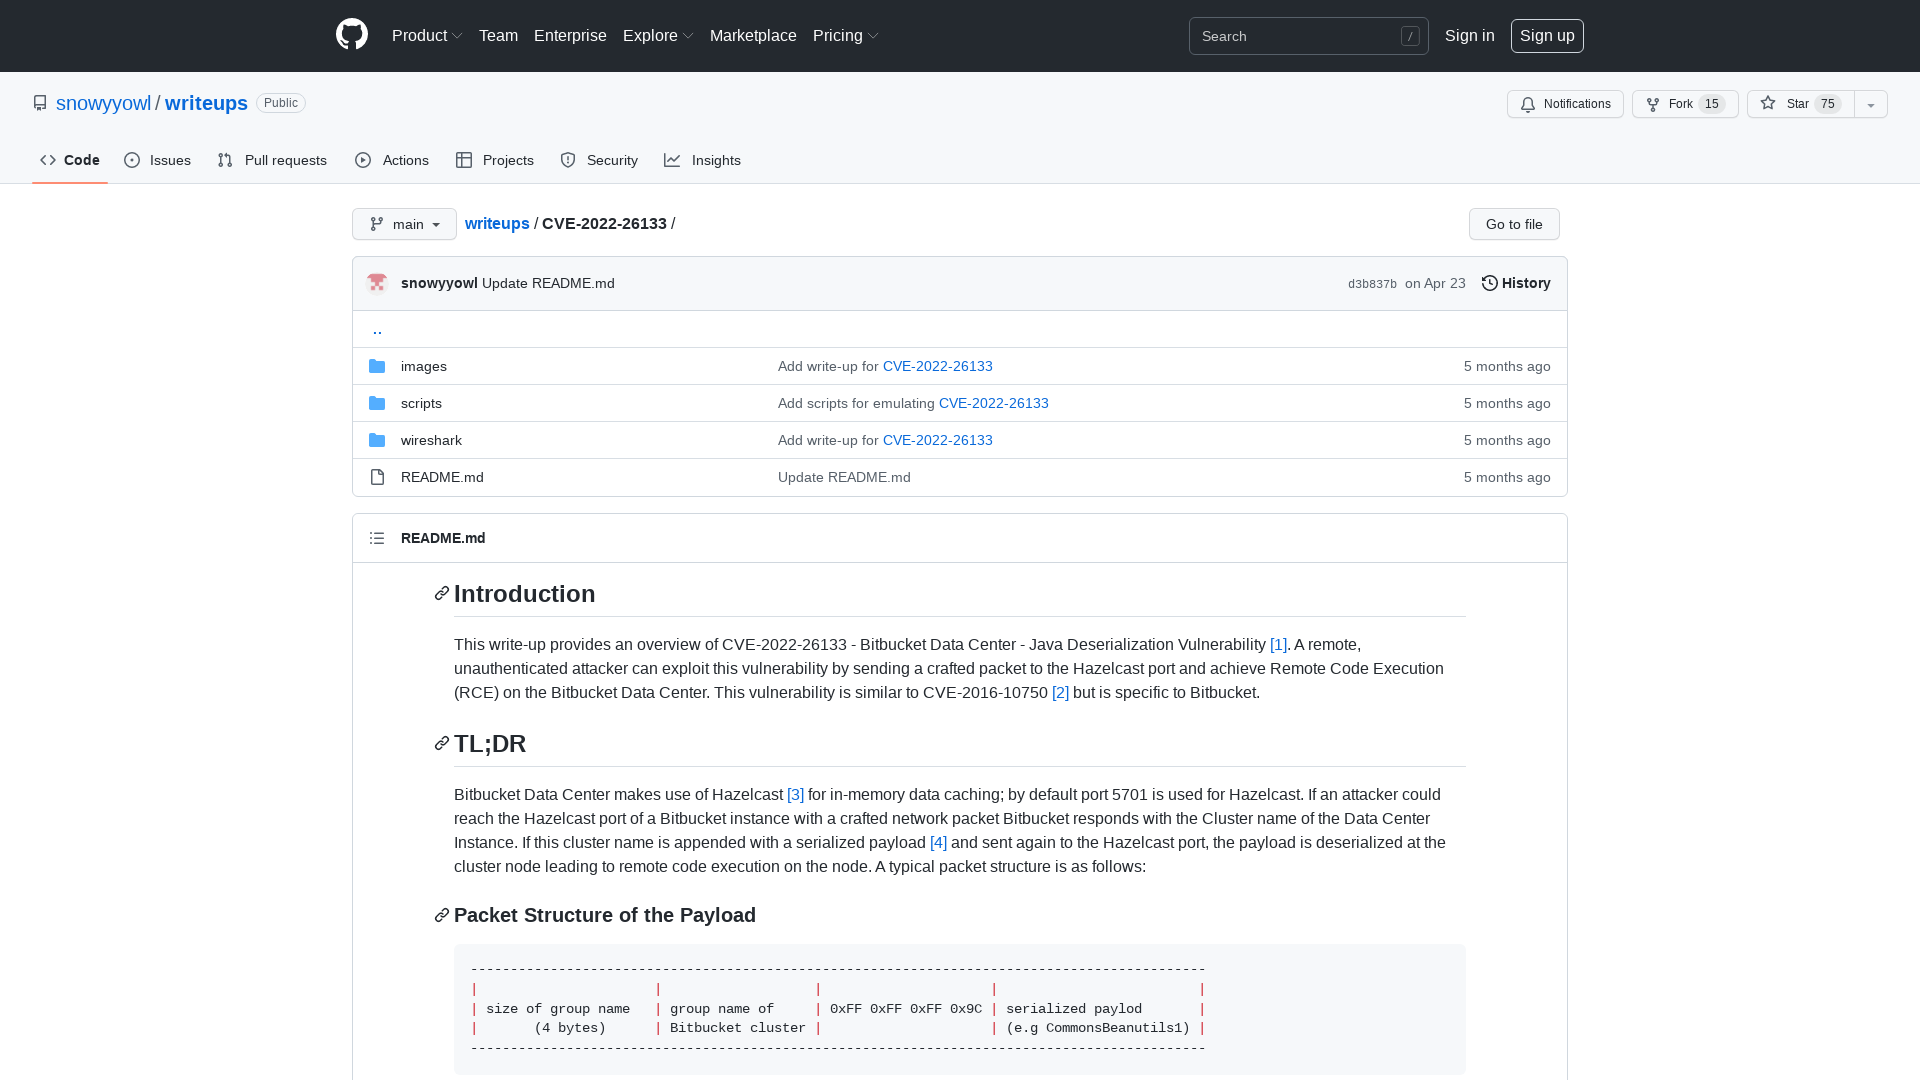Open the Pull requests tab
This screenshot has width=1920, height=1080.
coord(272,160)
